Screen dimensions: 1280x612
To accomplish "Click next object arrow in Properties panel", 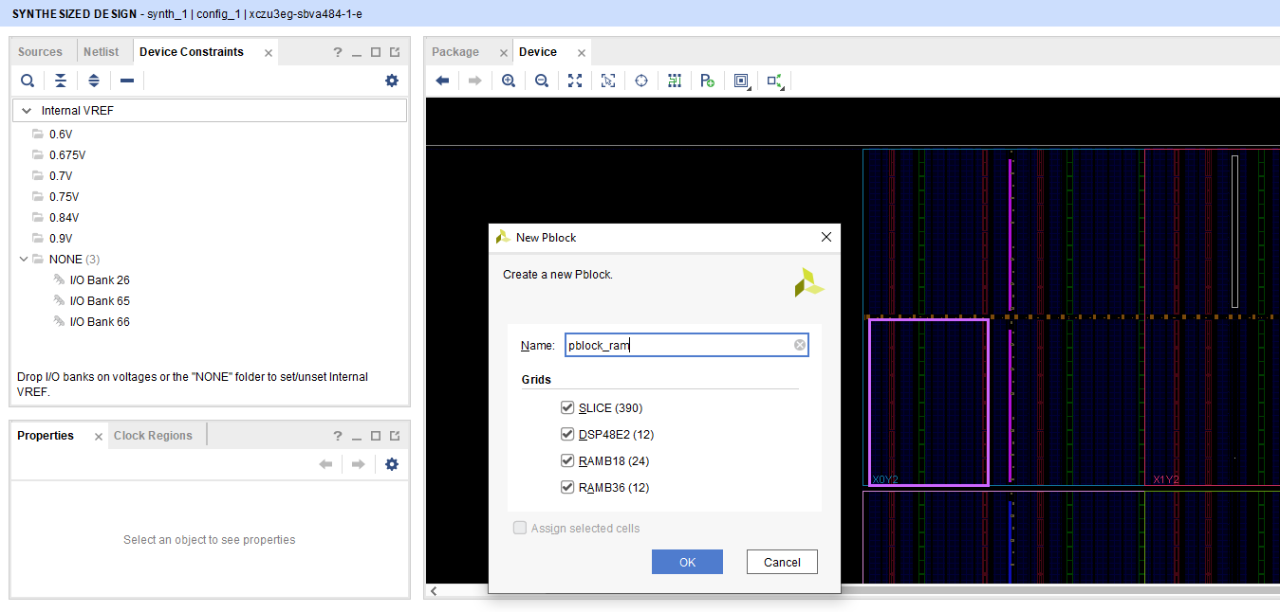I will click(357, 464).
